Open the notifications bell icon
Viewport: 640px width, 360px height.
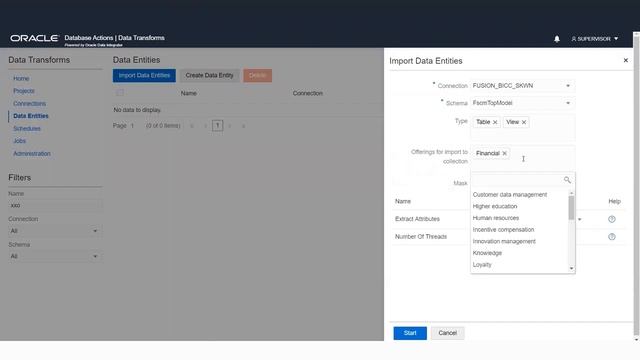coord(557,39)
